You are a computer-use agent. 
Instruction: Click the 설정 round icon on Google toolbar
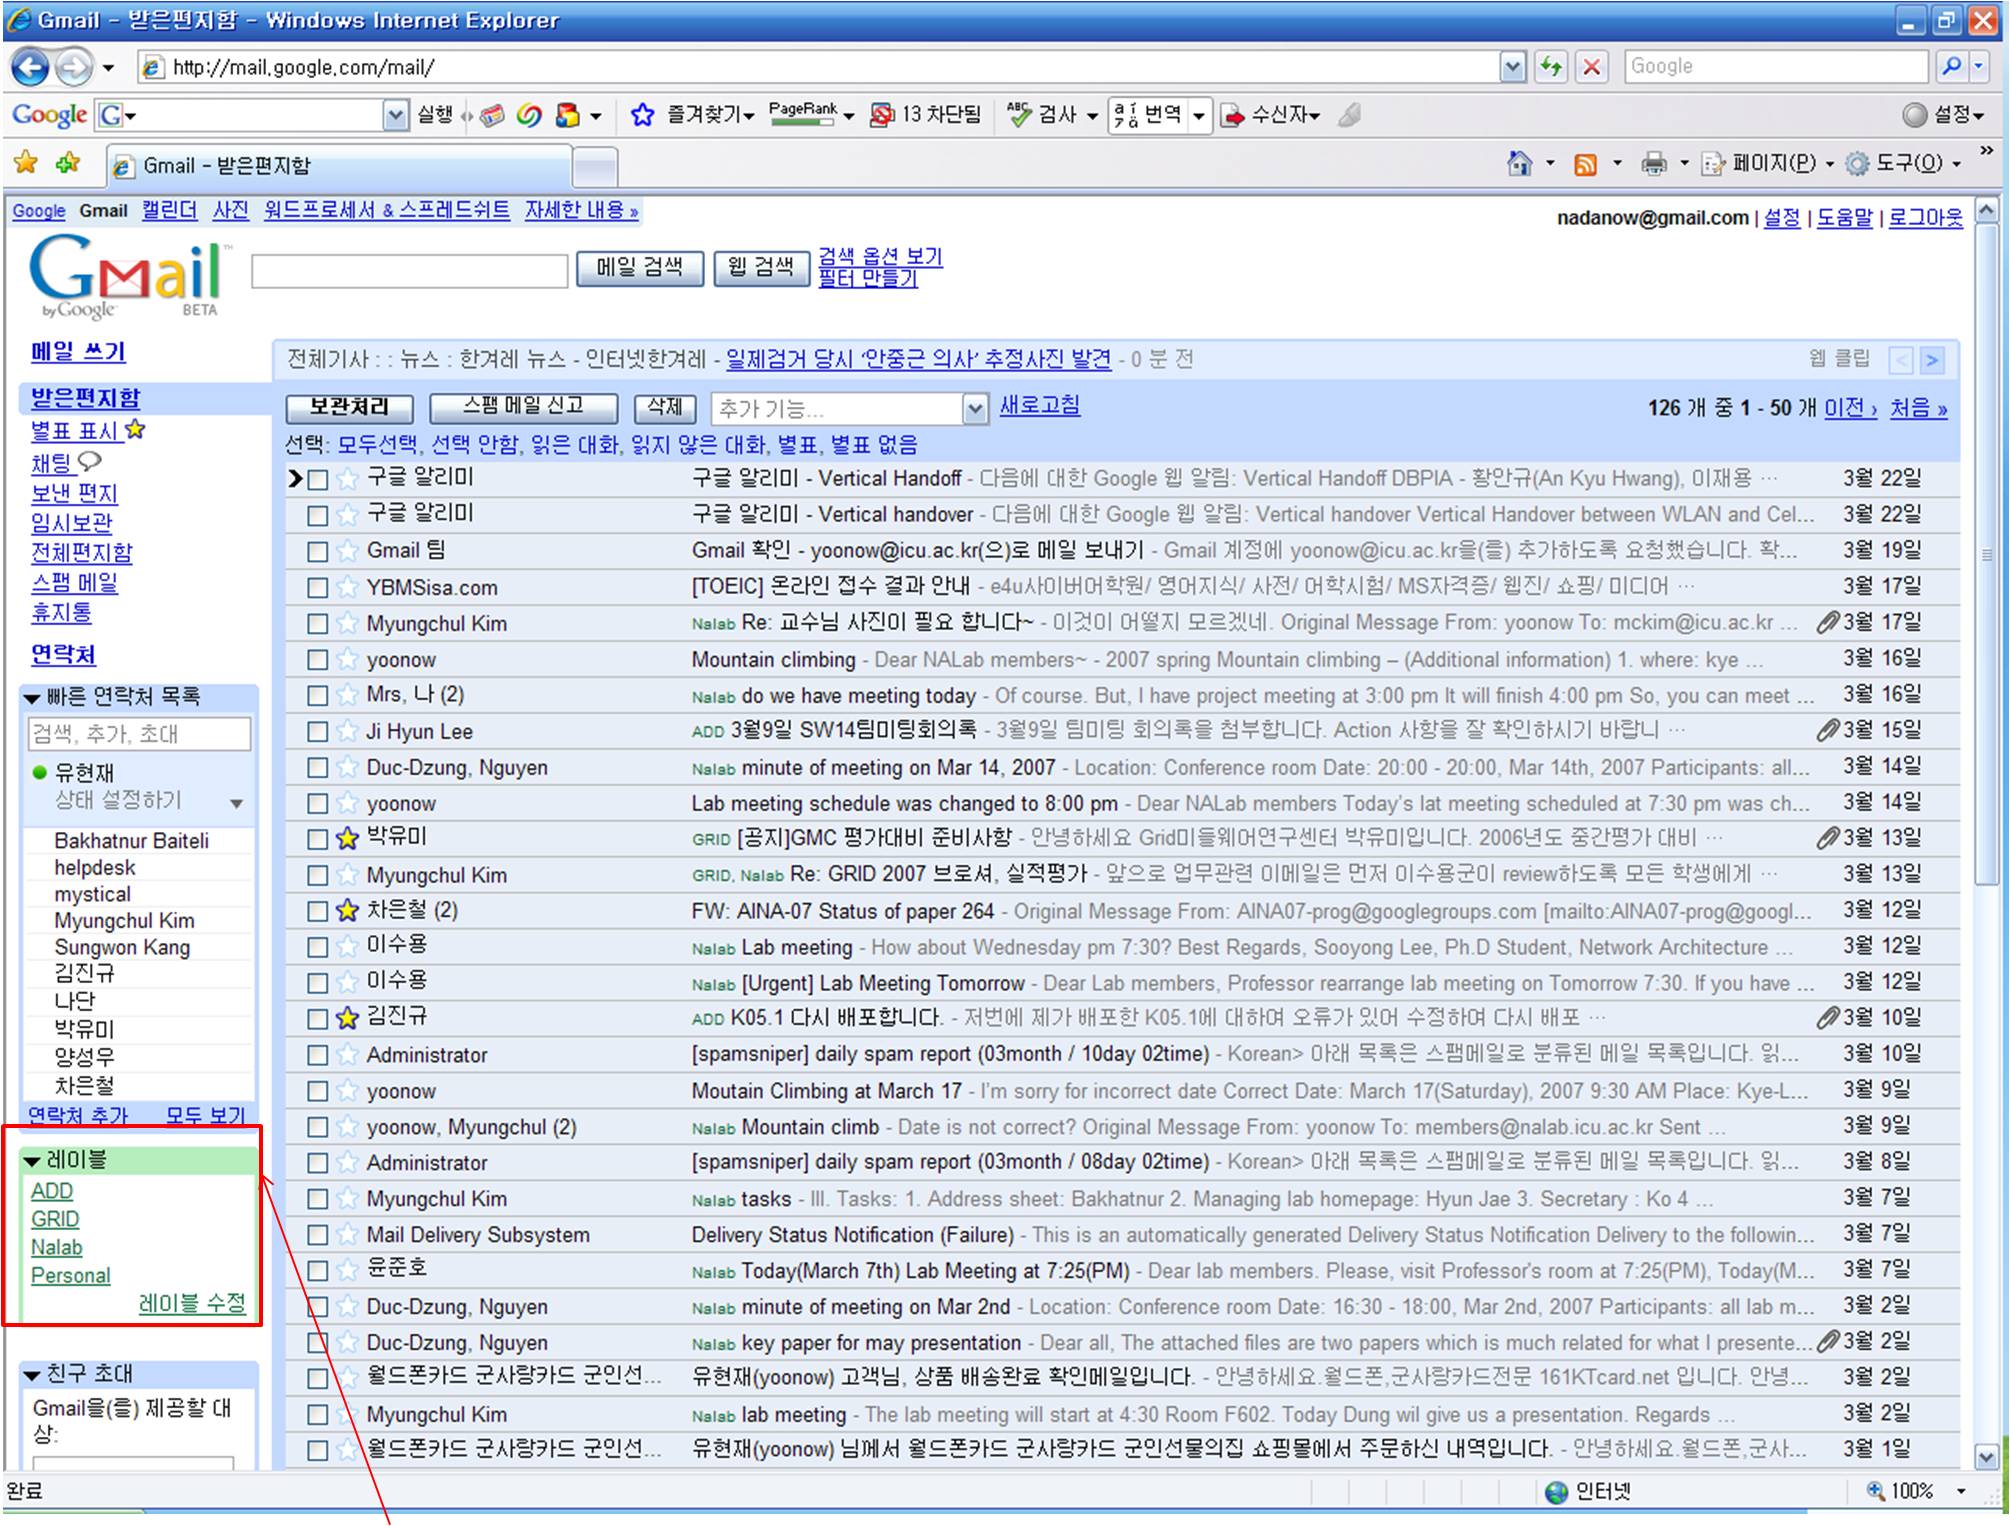1914,115
